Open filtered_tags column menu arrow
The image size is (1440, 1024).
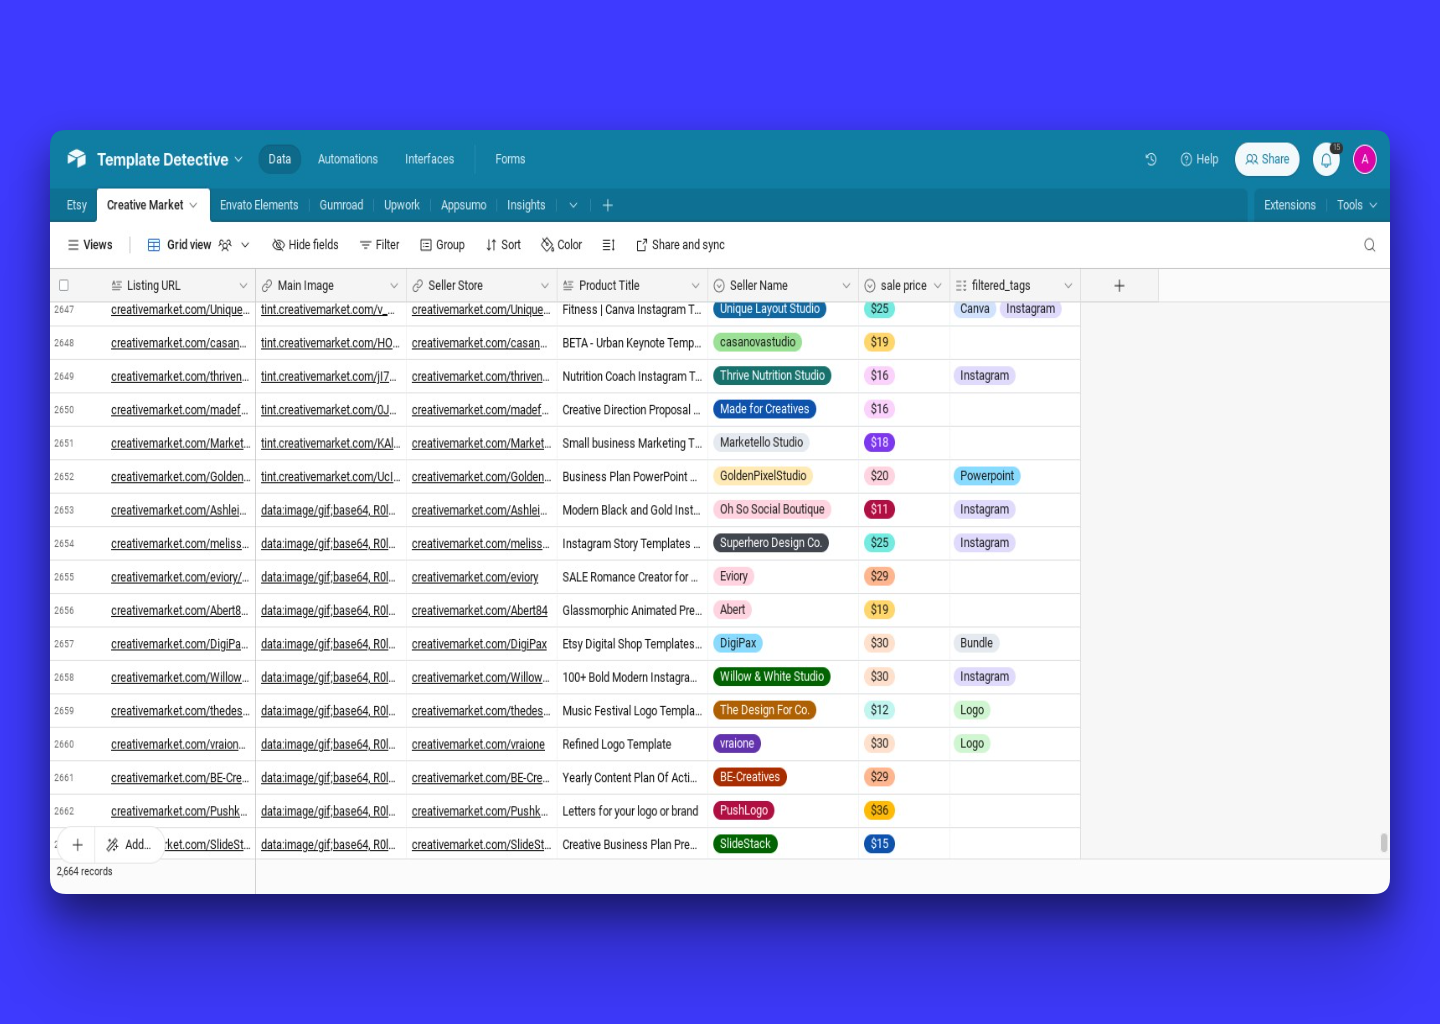coord(1068,286)
